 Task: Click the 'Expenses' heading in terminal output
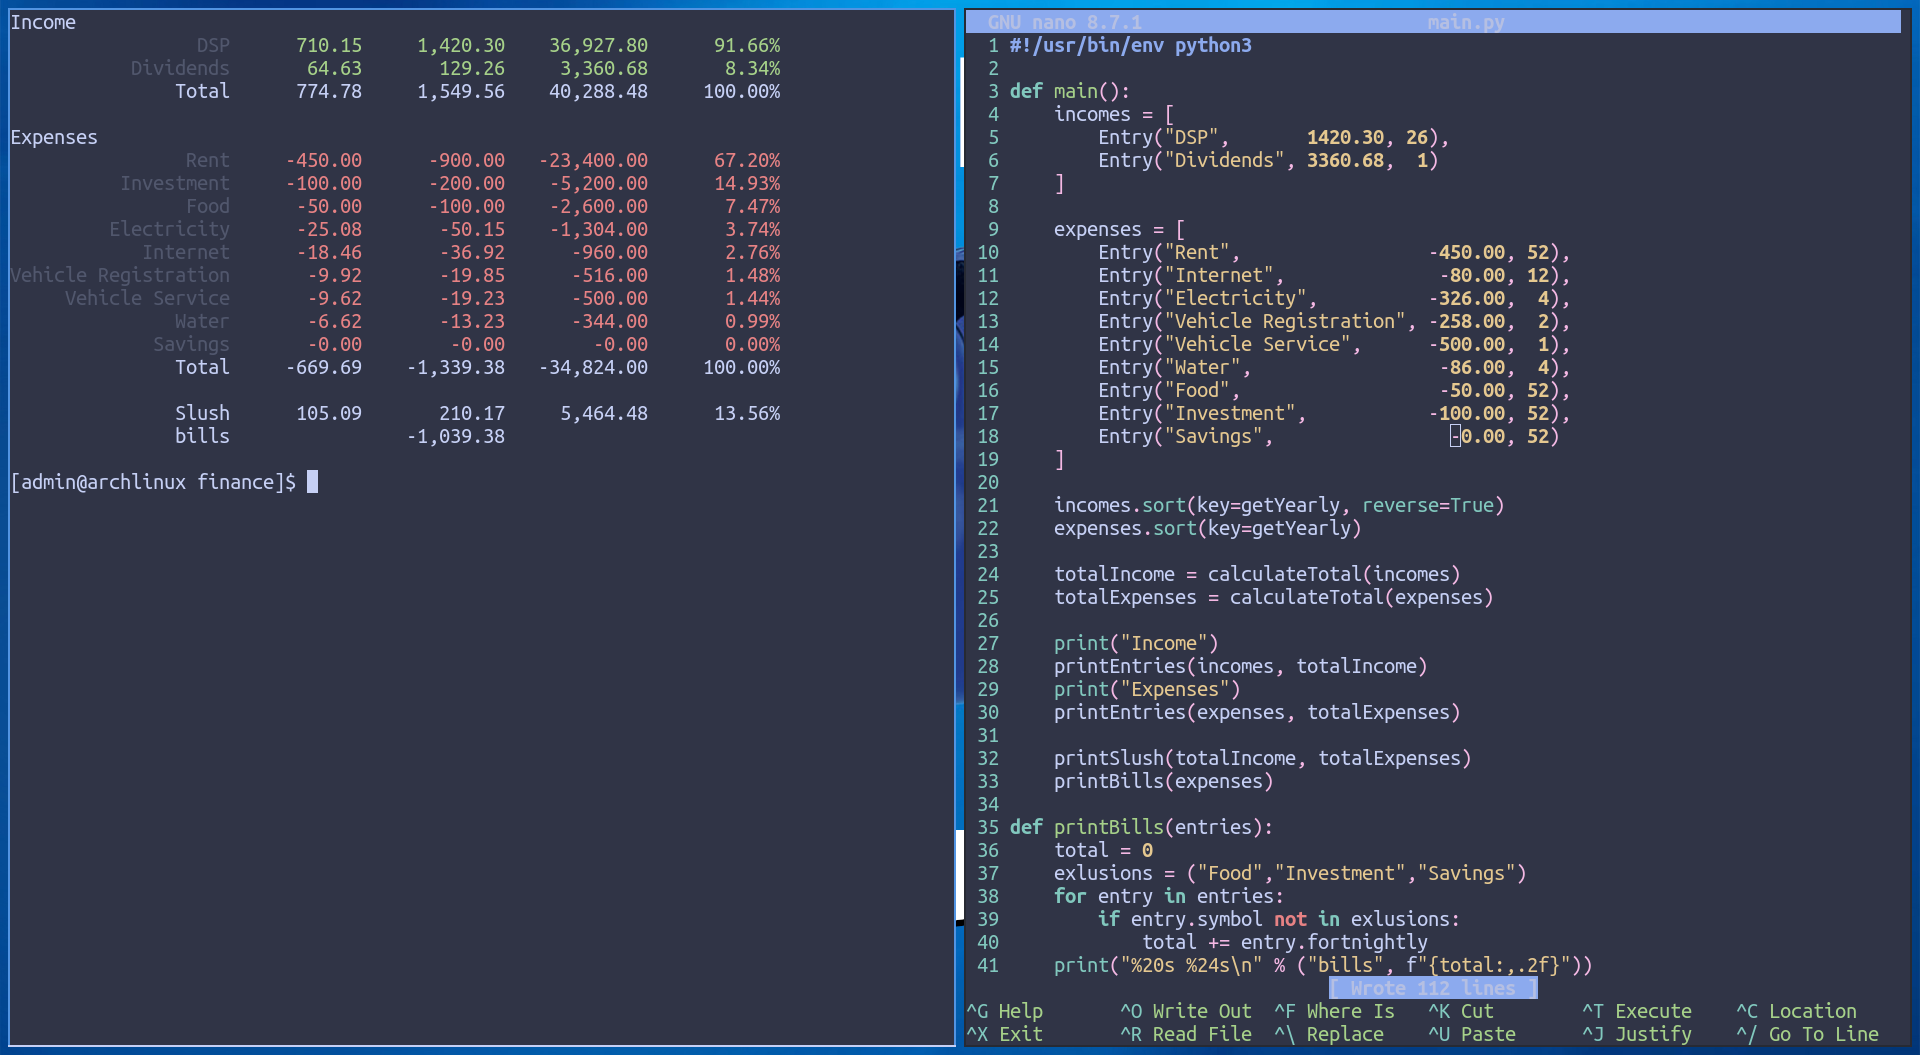(54, 137)
